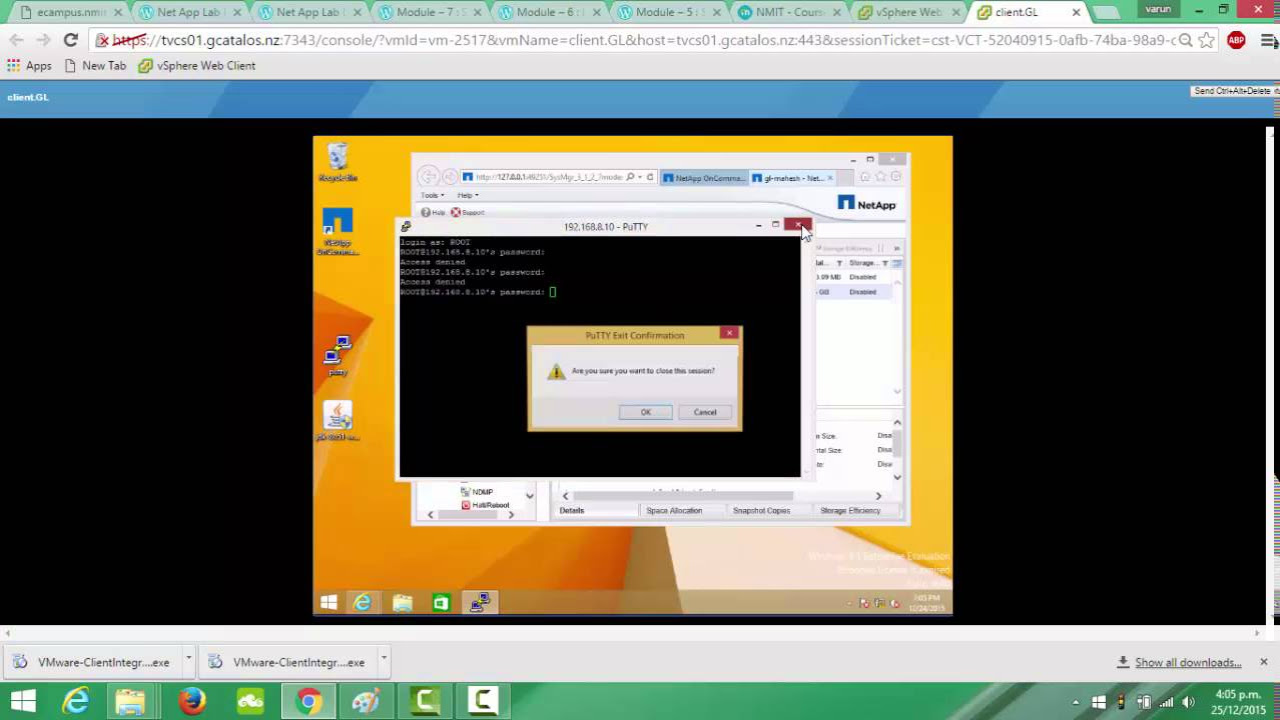
Task: Open the Details tab in NetApp window
Action: click(x=572, y=510)
